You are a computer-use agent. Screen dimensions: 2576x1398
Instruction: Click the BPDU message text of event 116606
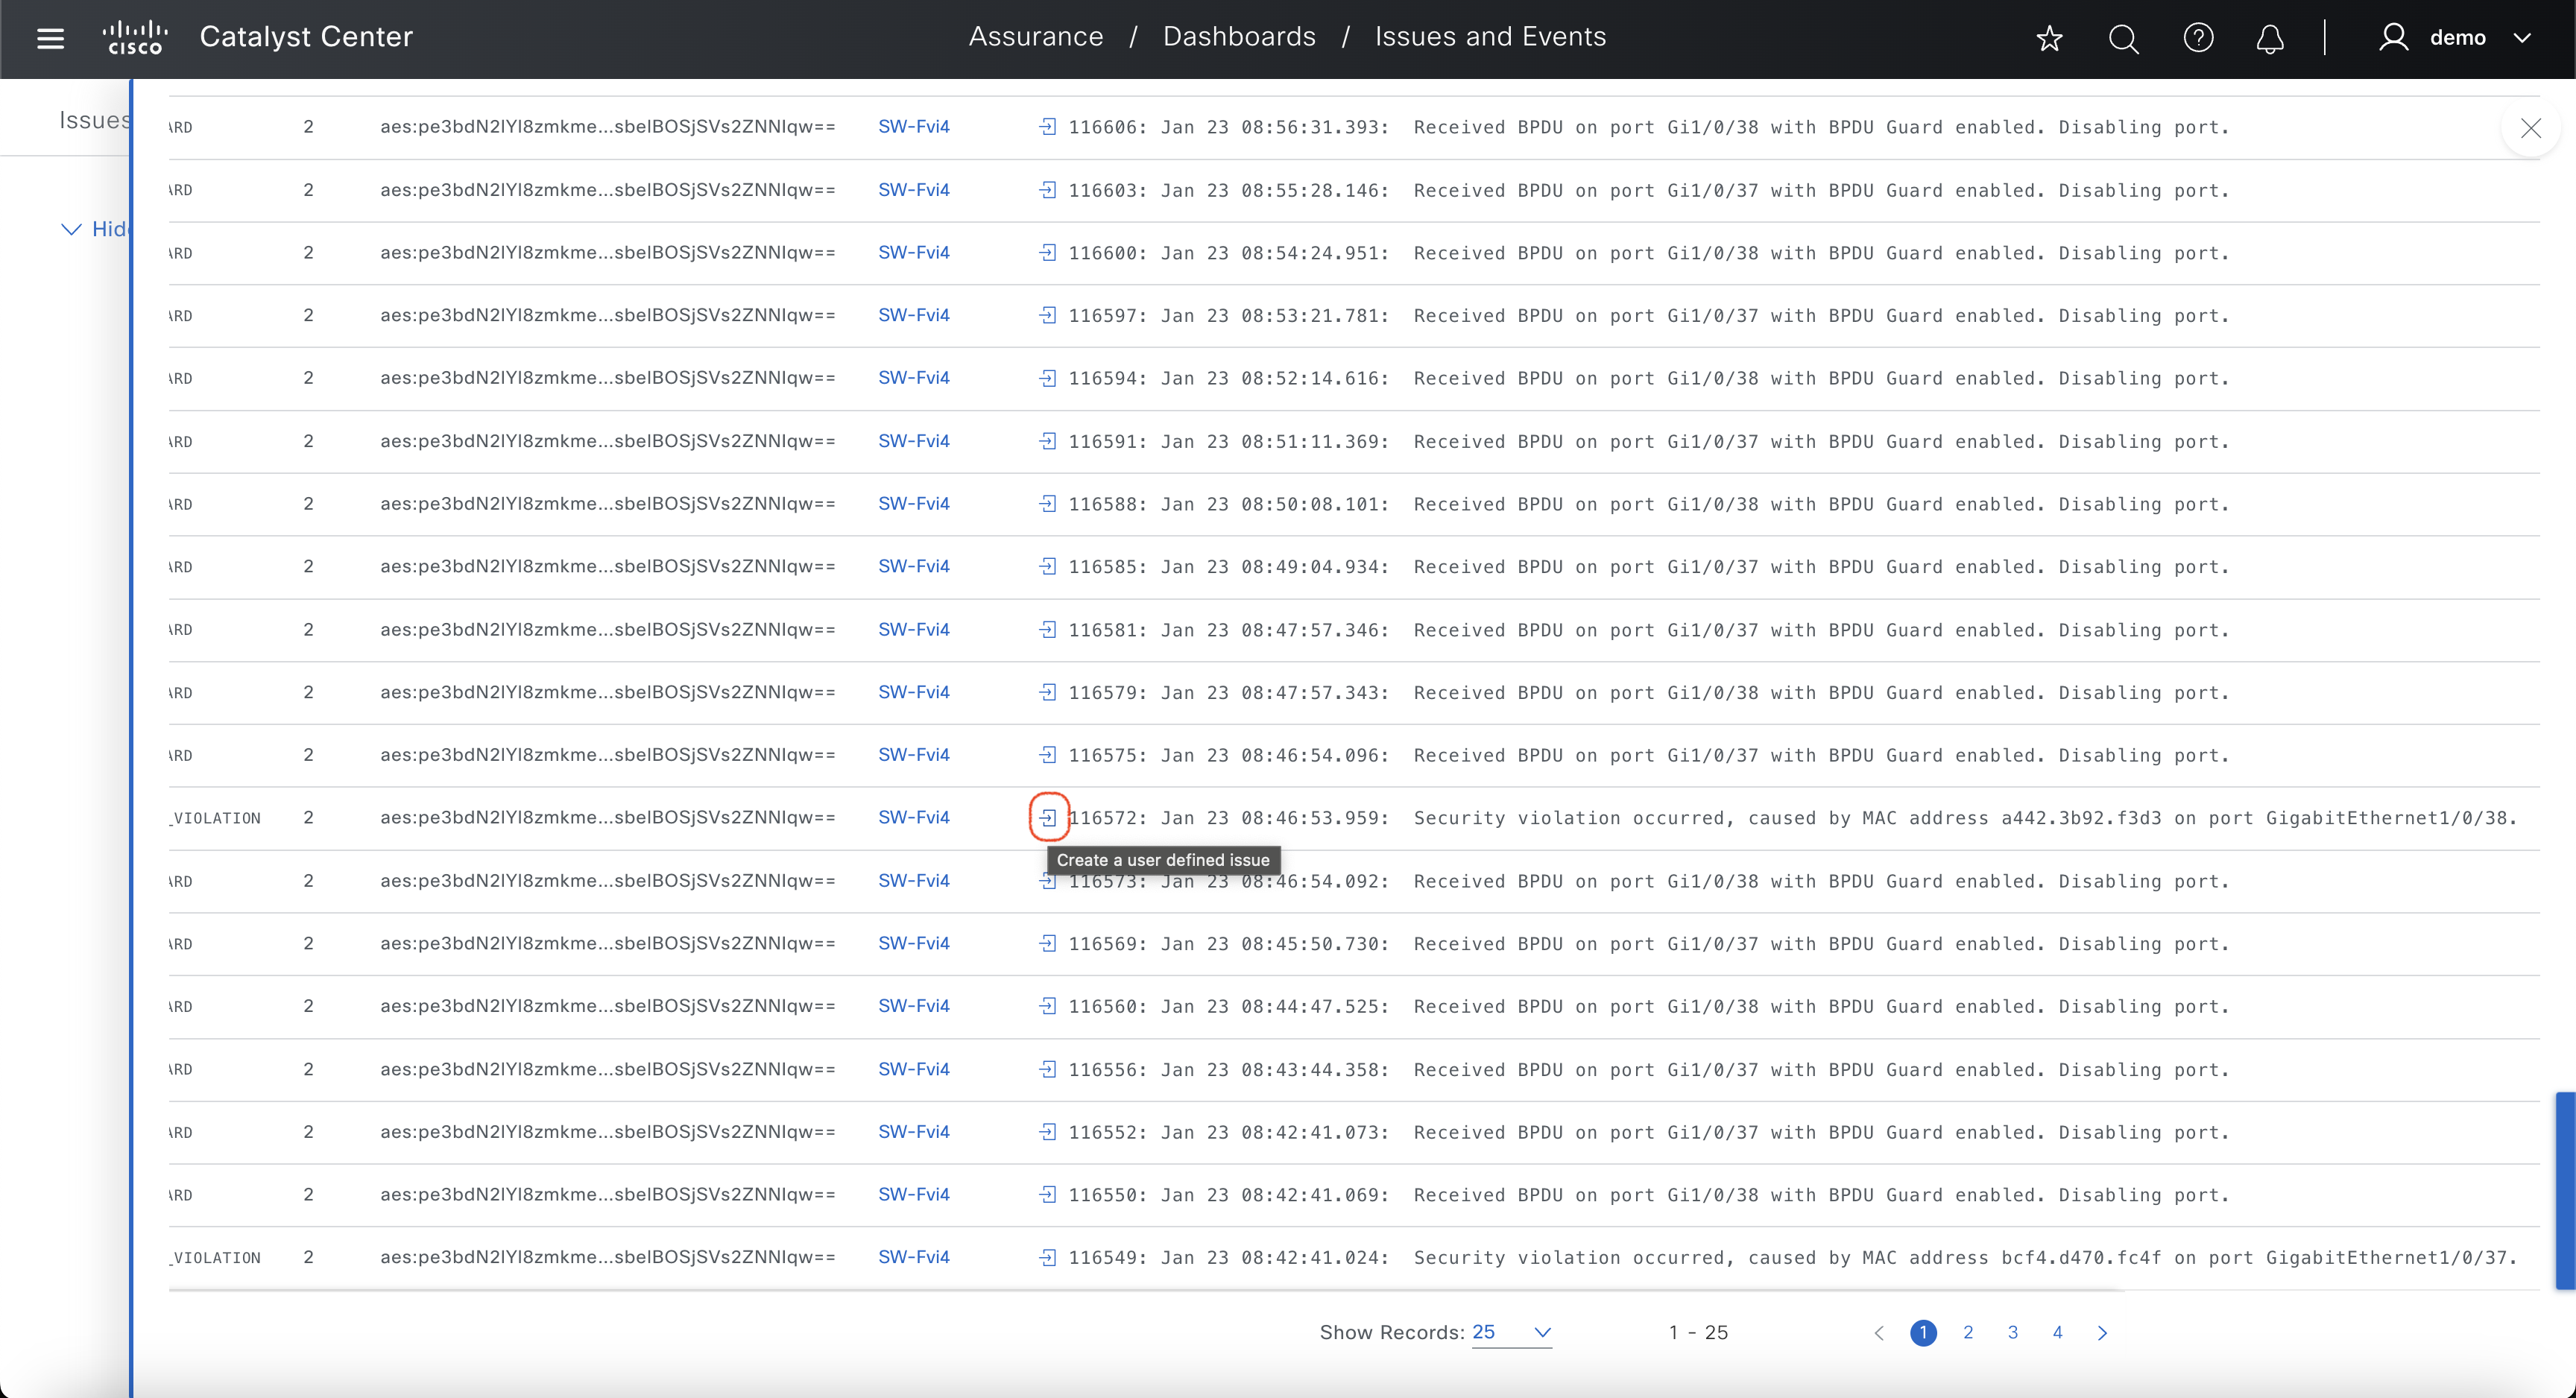1821,127
